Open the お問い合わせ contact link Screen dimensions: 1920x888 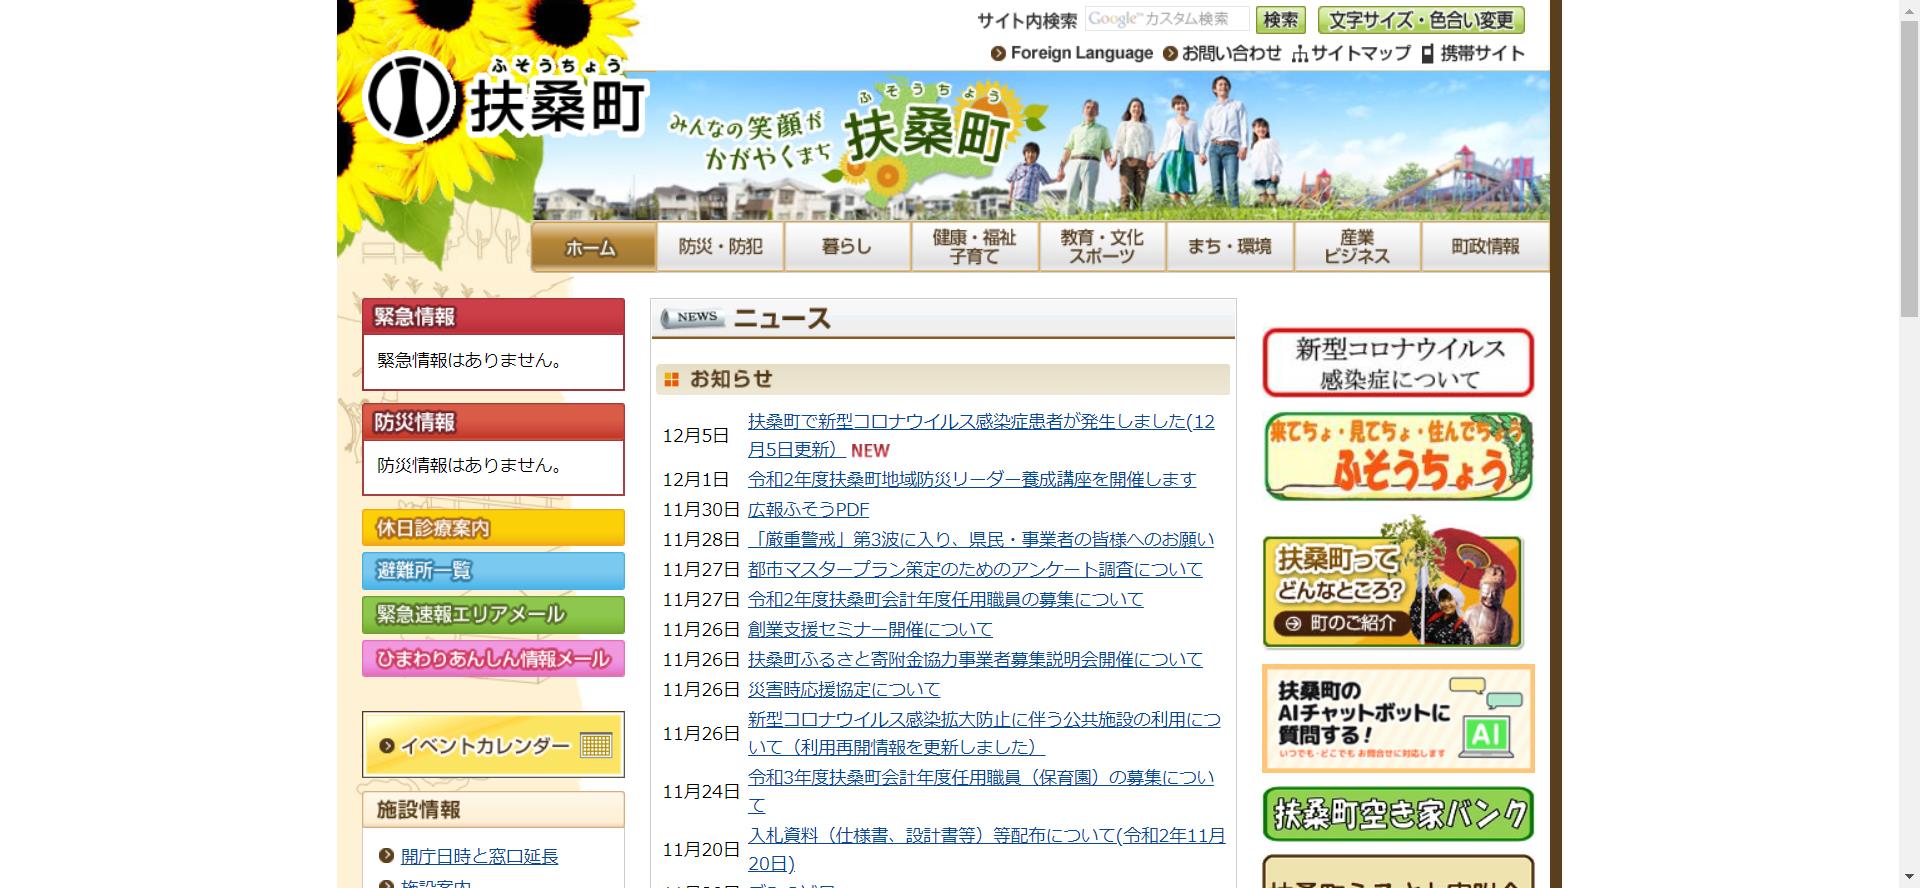click(x=1231, y=53)
